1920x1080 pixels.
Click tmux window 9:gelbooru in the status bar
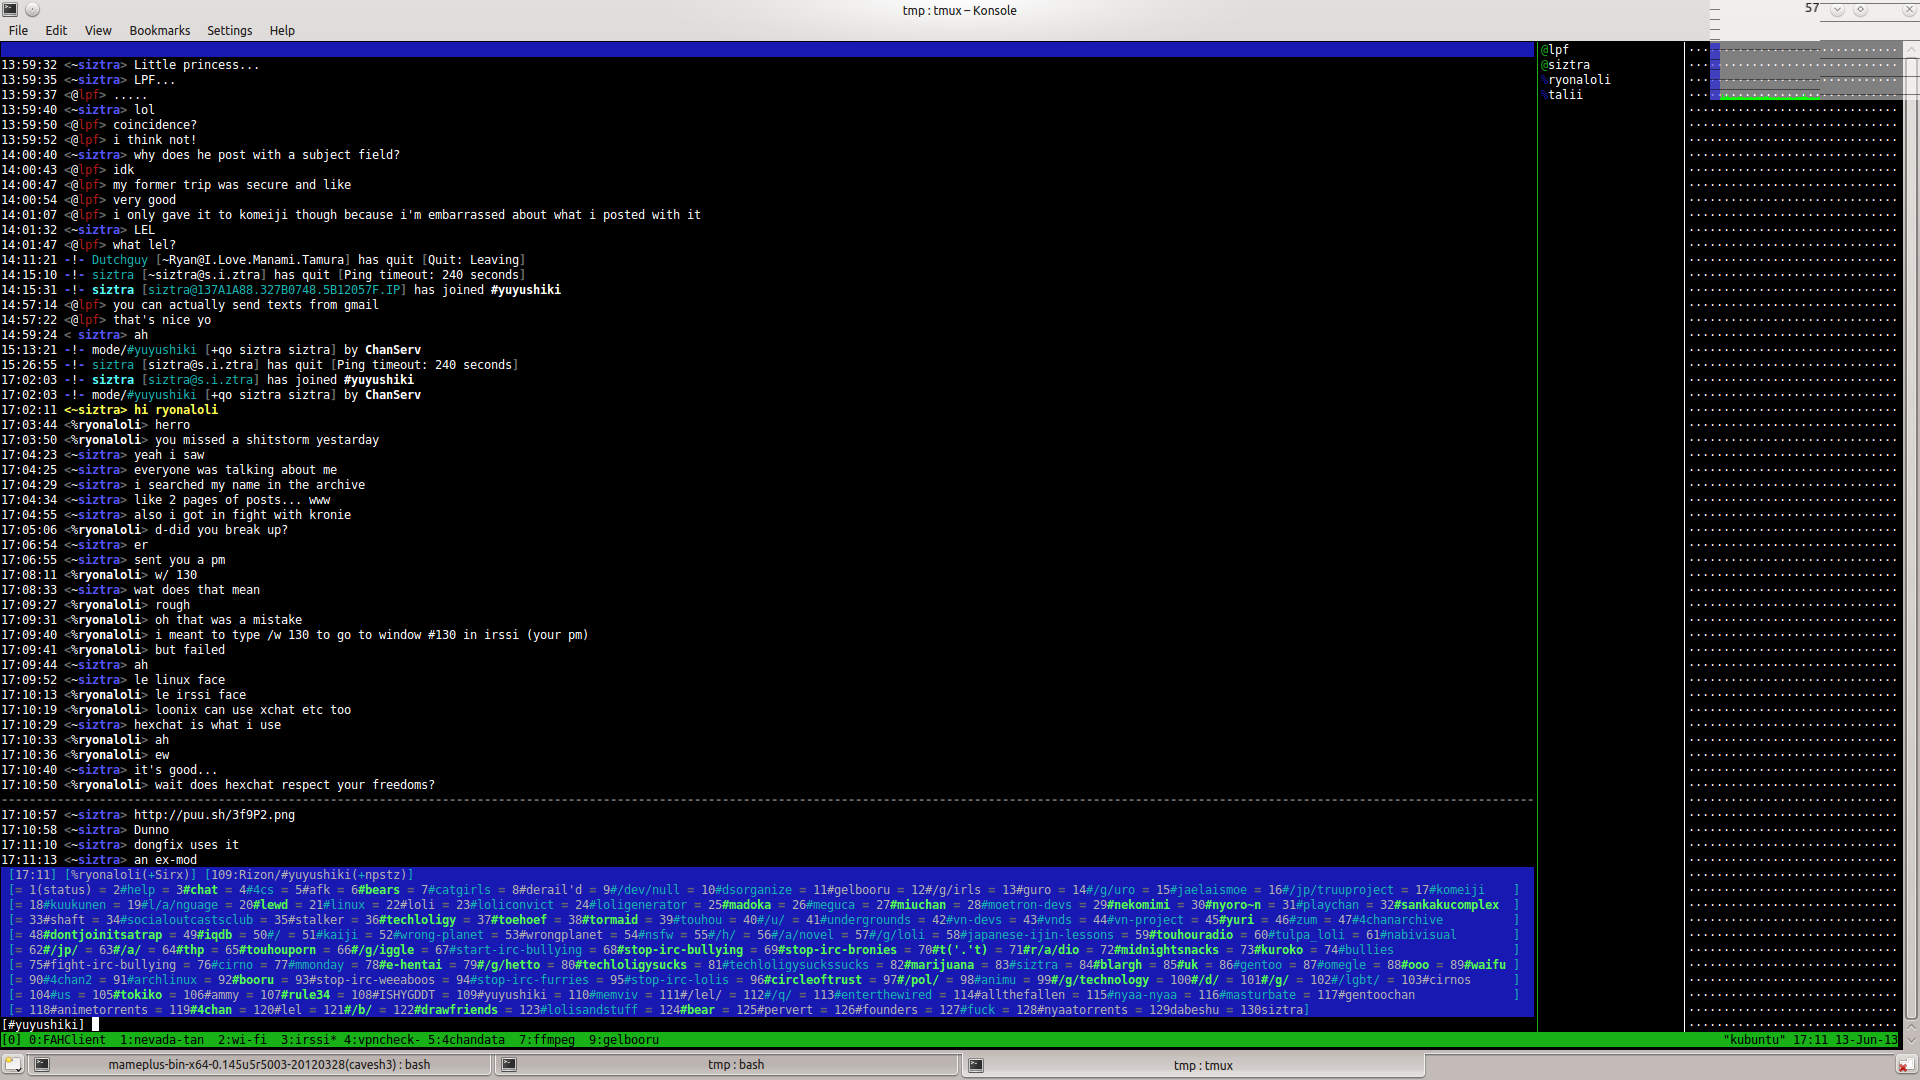(623, 1040)
